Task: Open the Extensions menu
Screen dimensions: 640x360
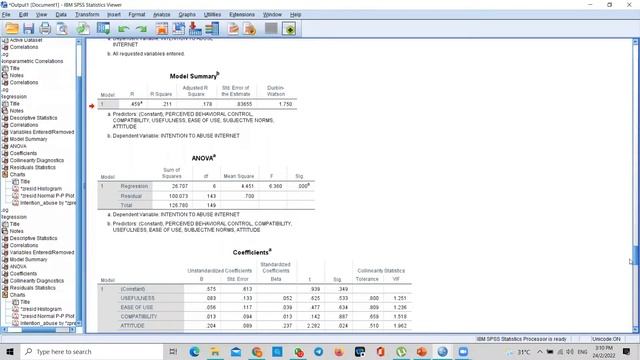Action: tap(242, 14)
